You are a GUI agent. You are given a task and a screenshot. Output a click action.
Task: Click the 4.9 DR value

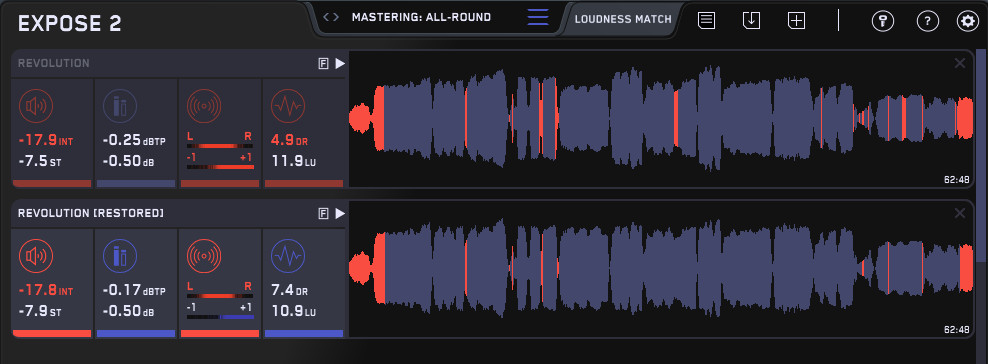(289, 140)
